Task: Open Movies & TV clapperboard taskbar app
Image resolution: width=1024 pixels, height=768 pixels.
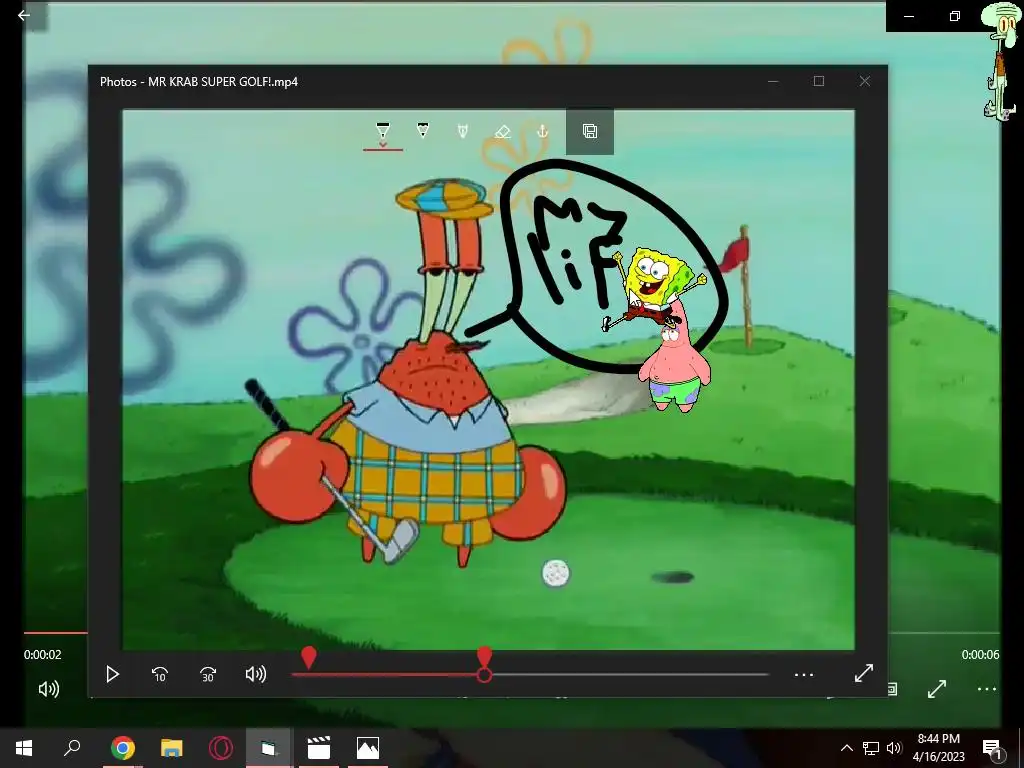Action: [319, 748]
